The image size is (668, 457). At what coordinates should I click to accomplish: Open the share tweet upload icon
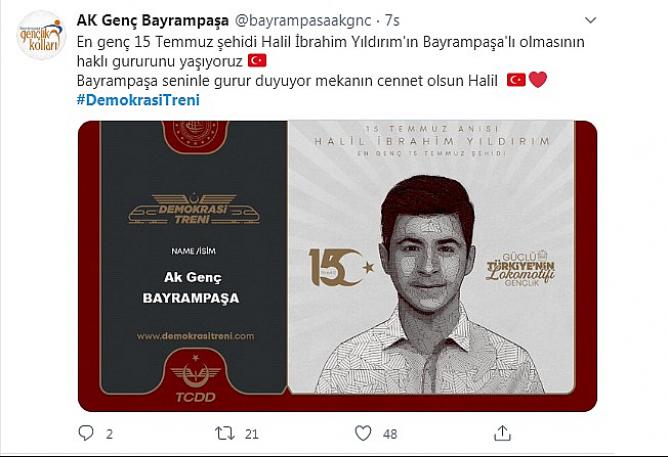[502, 433]
